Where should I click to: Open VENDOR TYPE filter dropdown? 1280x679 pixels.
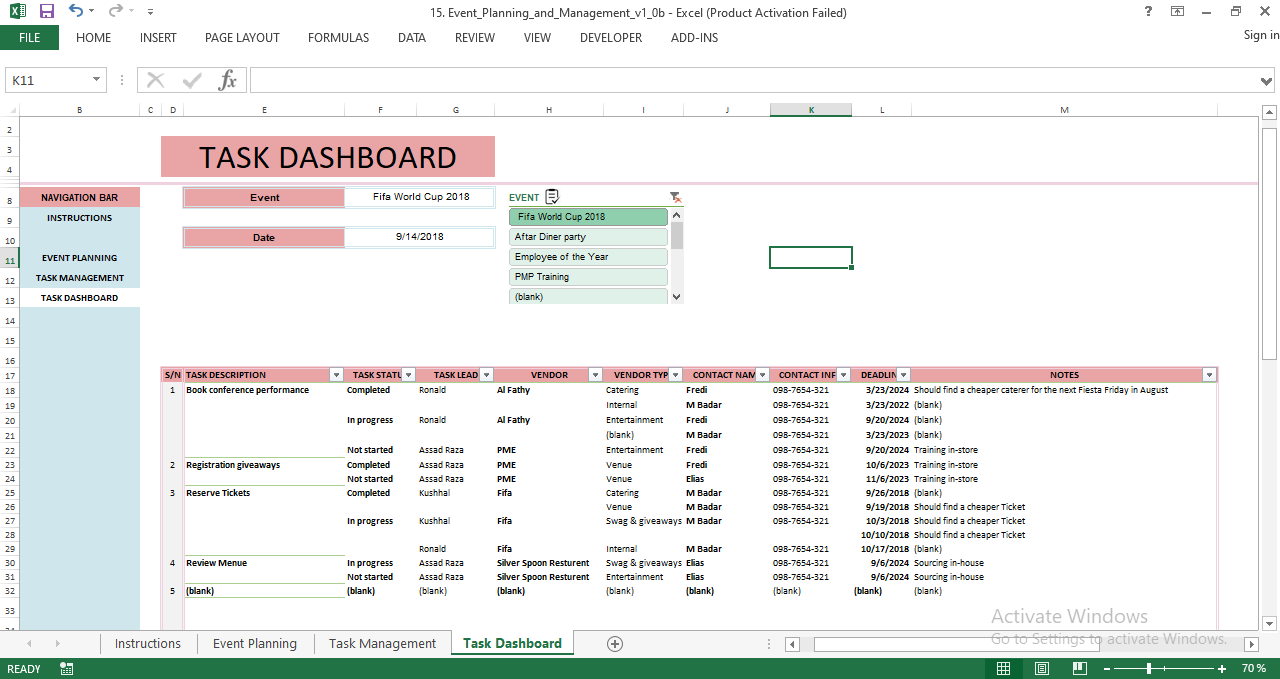(676, 375)
